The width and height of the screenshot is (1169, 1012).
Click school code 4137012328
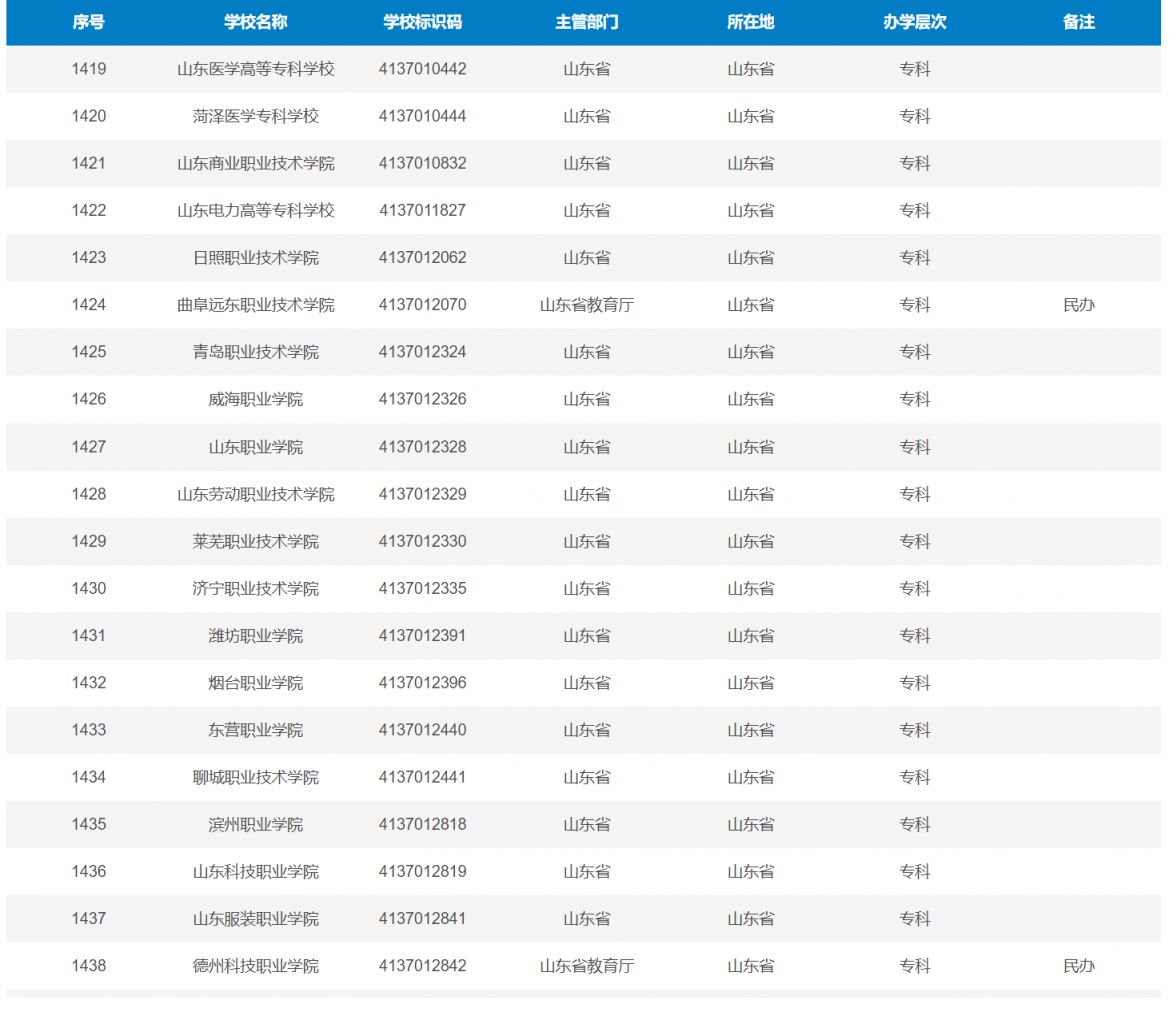pyautogui.click(x=423, y=447)
